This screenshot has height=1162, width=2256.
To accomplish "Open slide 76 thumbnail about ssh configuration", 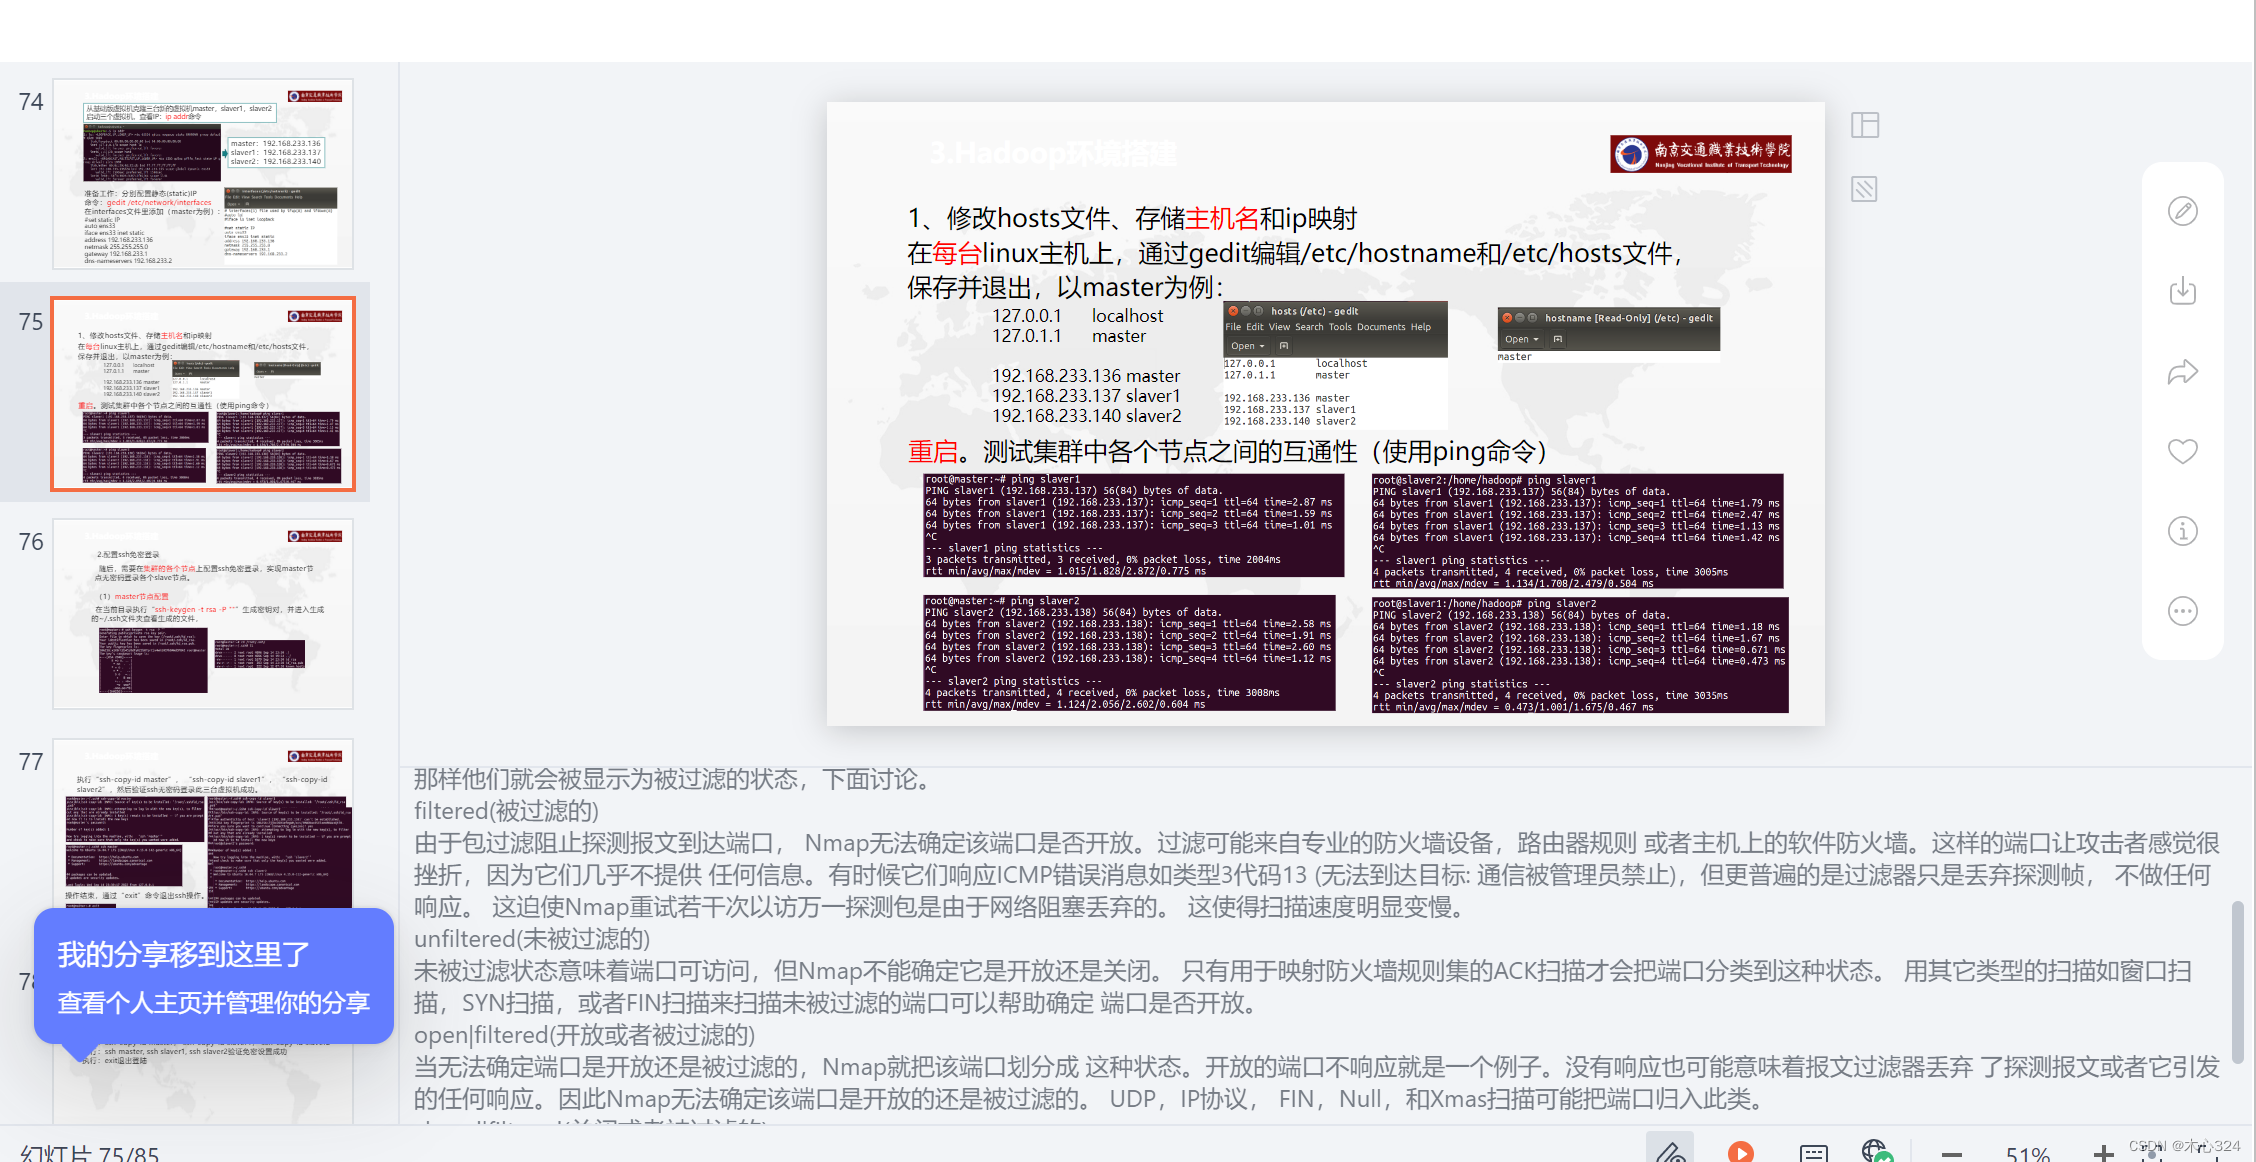I will pos(203,614).
